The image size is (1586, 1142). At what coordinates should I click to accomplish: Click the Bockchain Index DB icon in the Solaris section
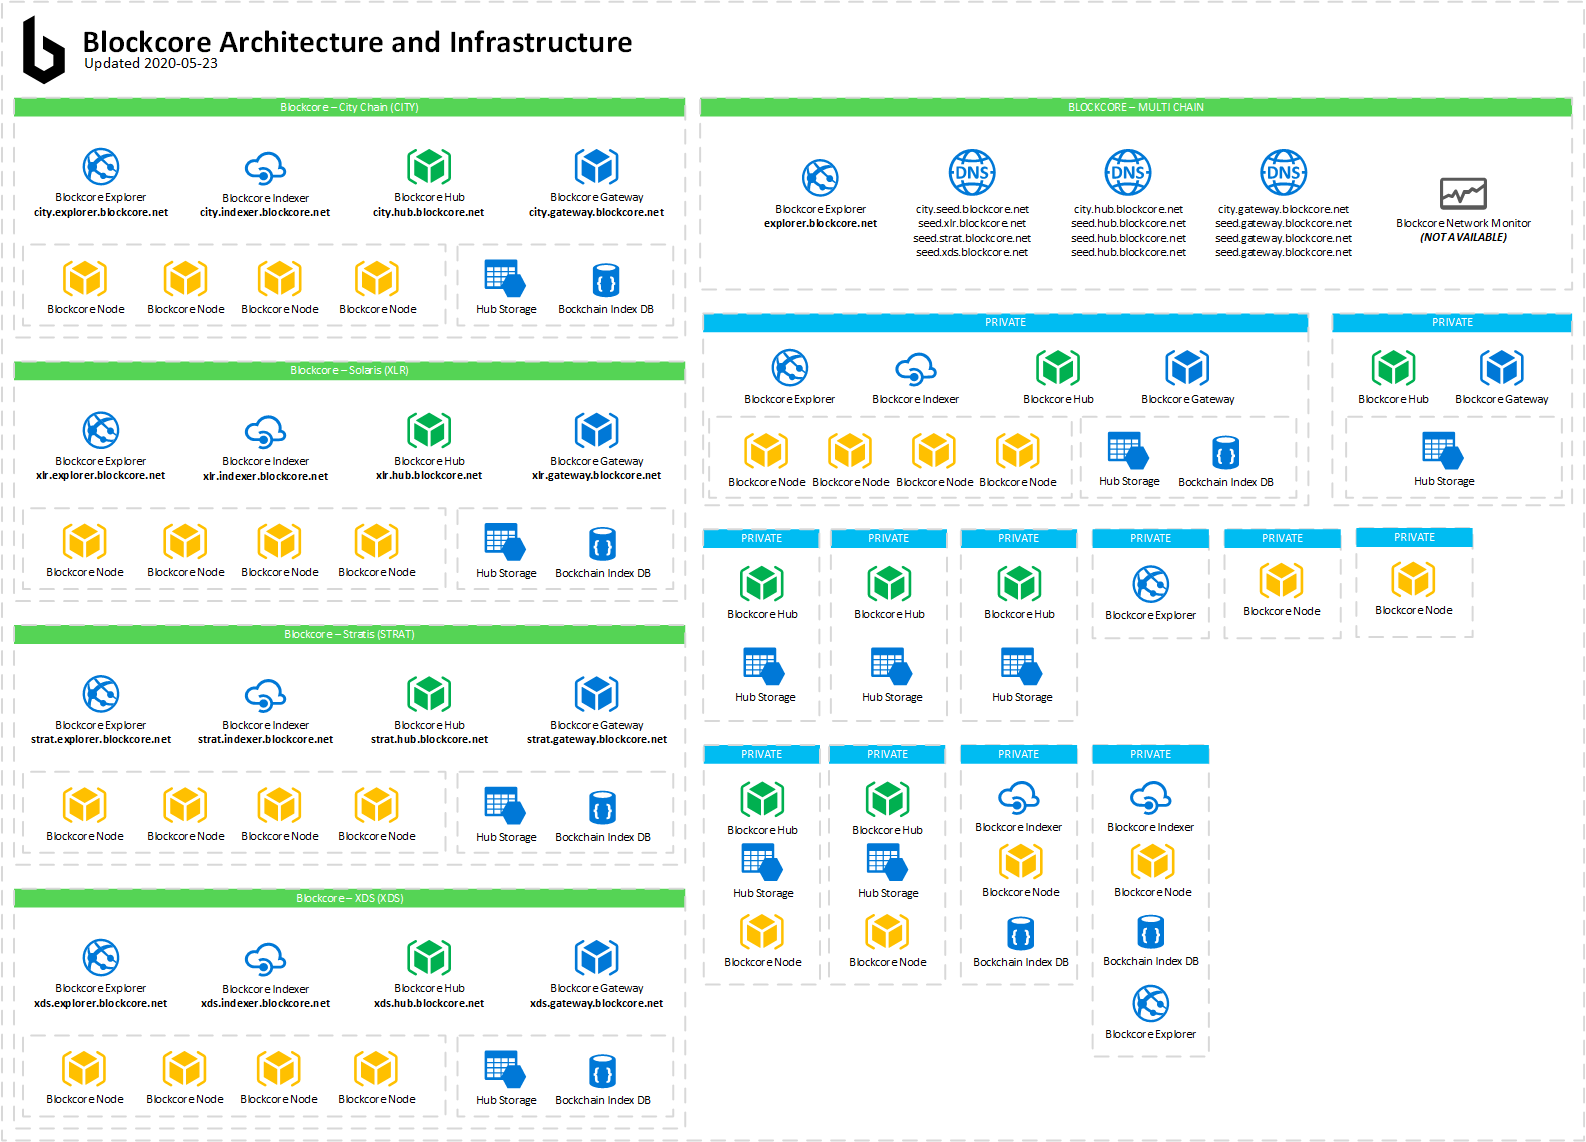pyautogui.click(x=603, y=544)
